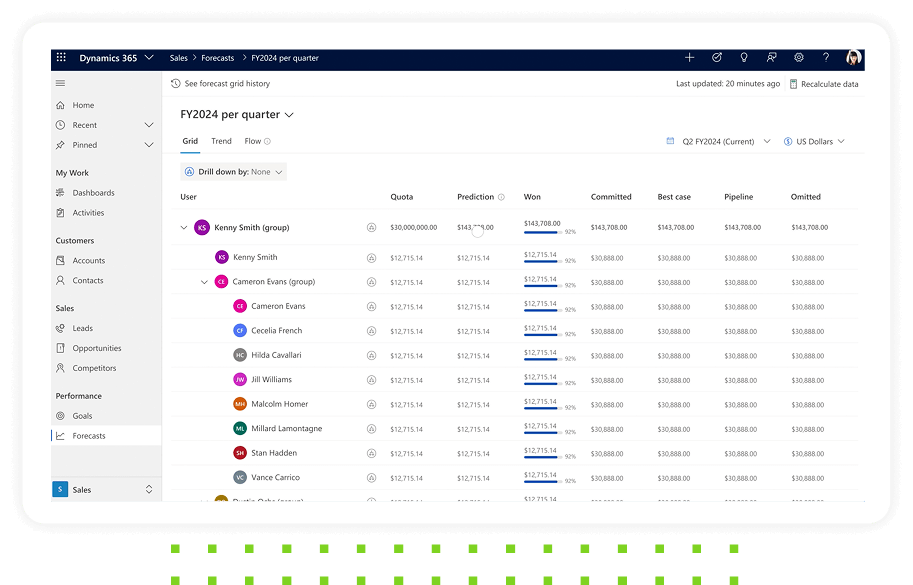Screen dimensions: 913x585
Task: Click the row icon beside Cameron Evans (group)
Action: (371, 282)
